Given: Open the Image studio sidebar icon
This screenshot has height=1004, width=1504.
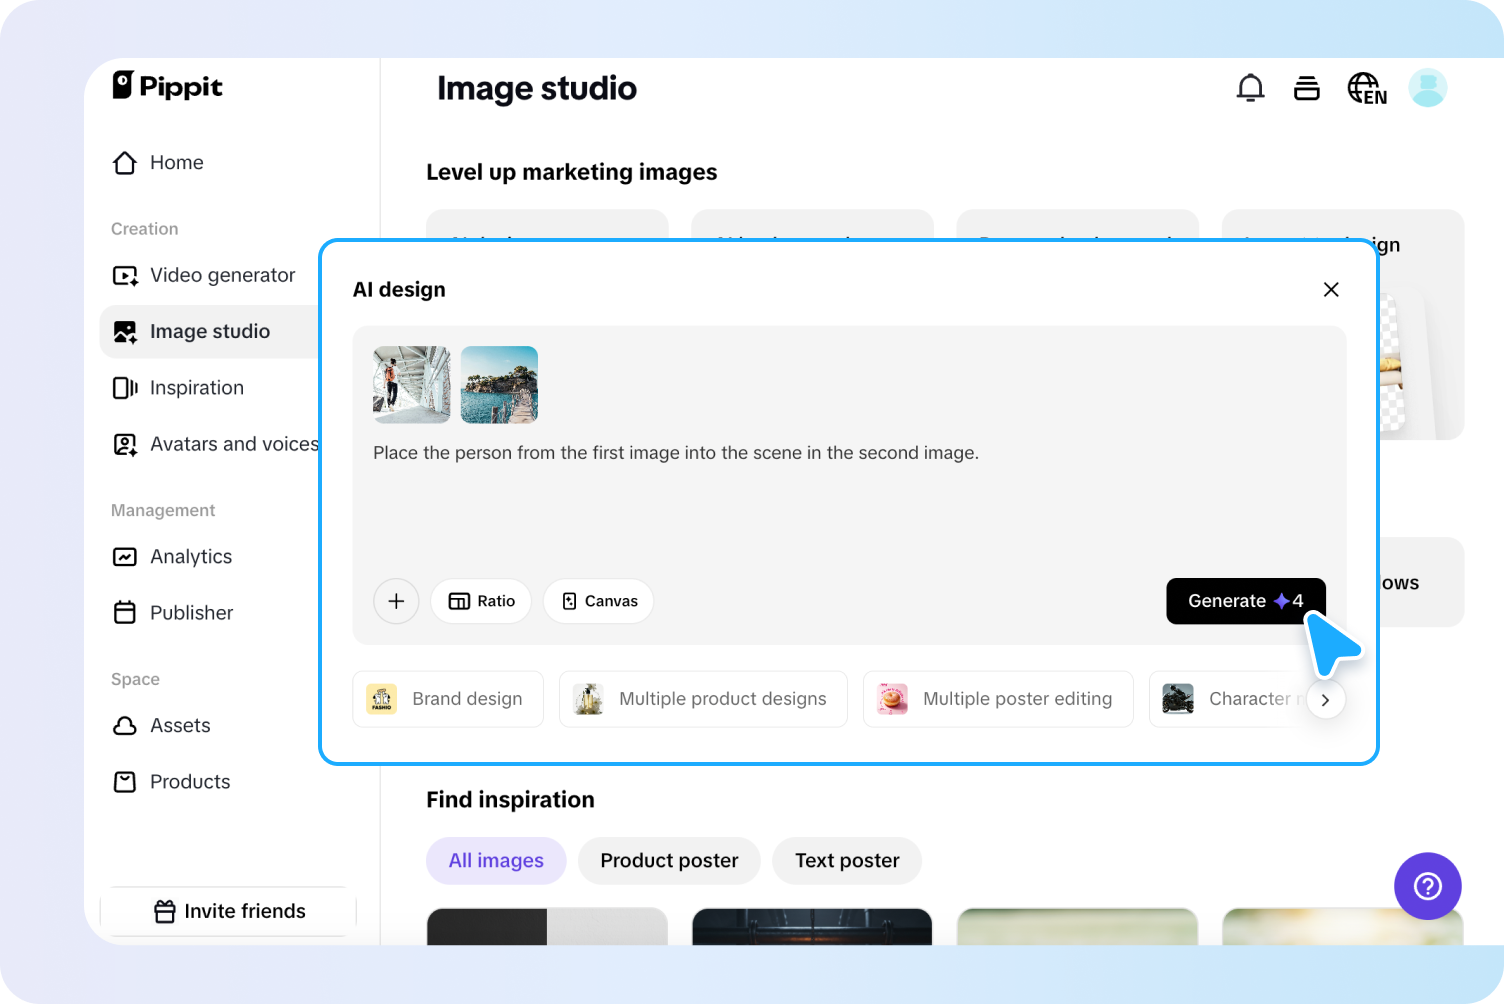Looking at the screenshot, I should click(x=124, y=331).
